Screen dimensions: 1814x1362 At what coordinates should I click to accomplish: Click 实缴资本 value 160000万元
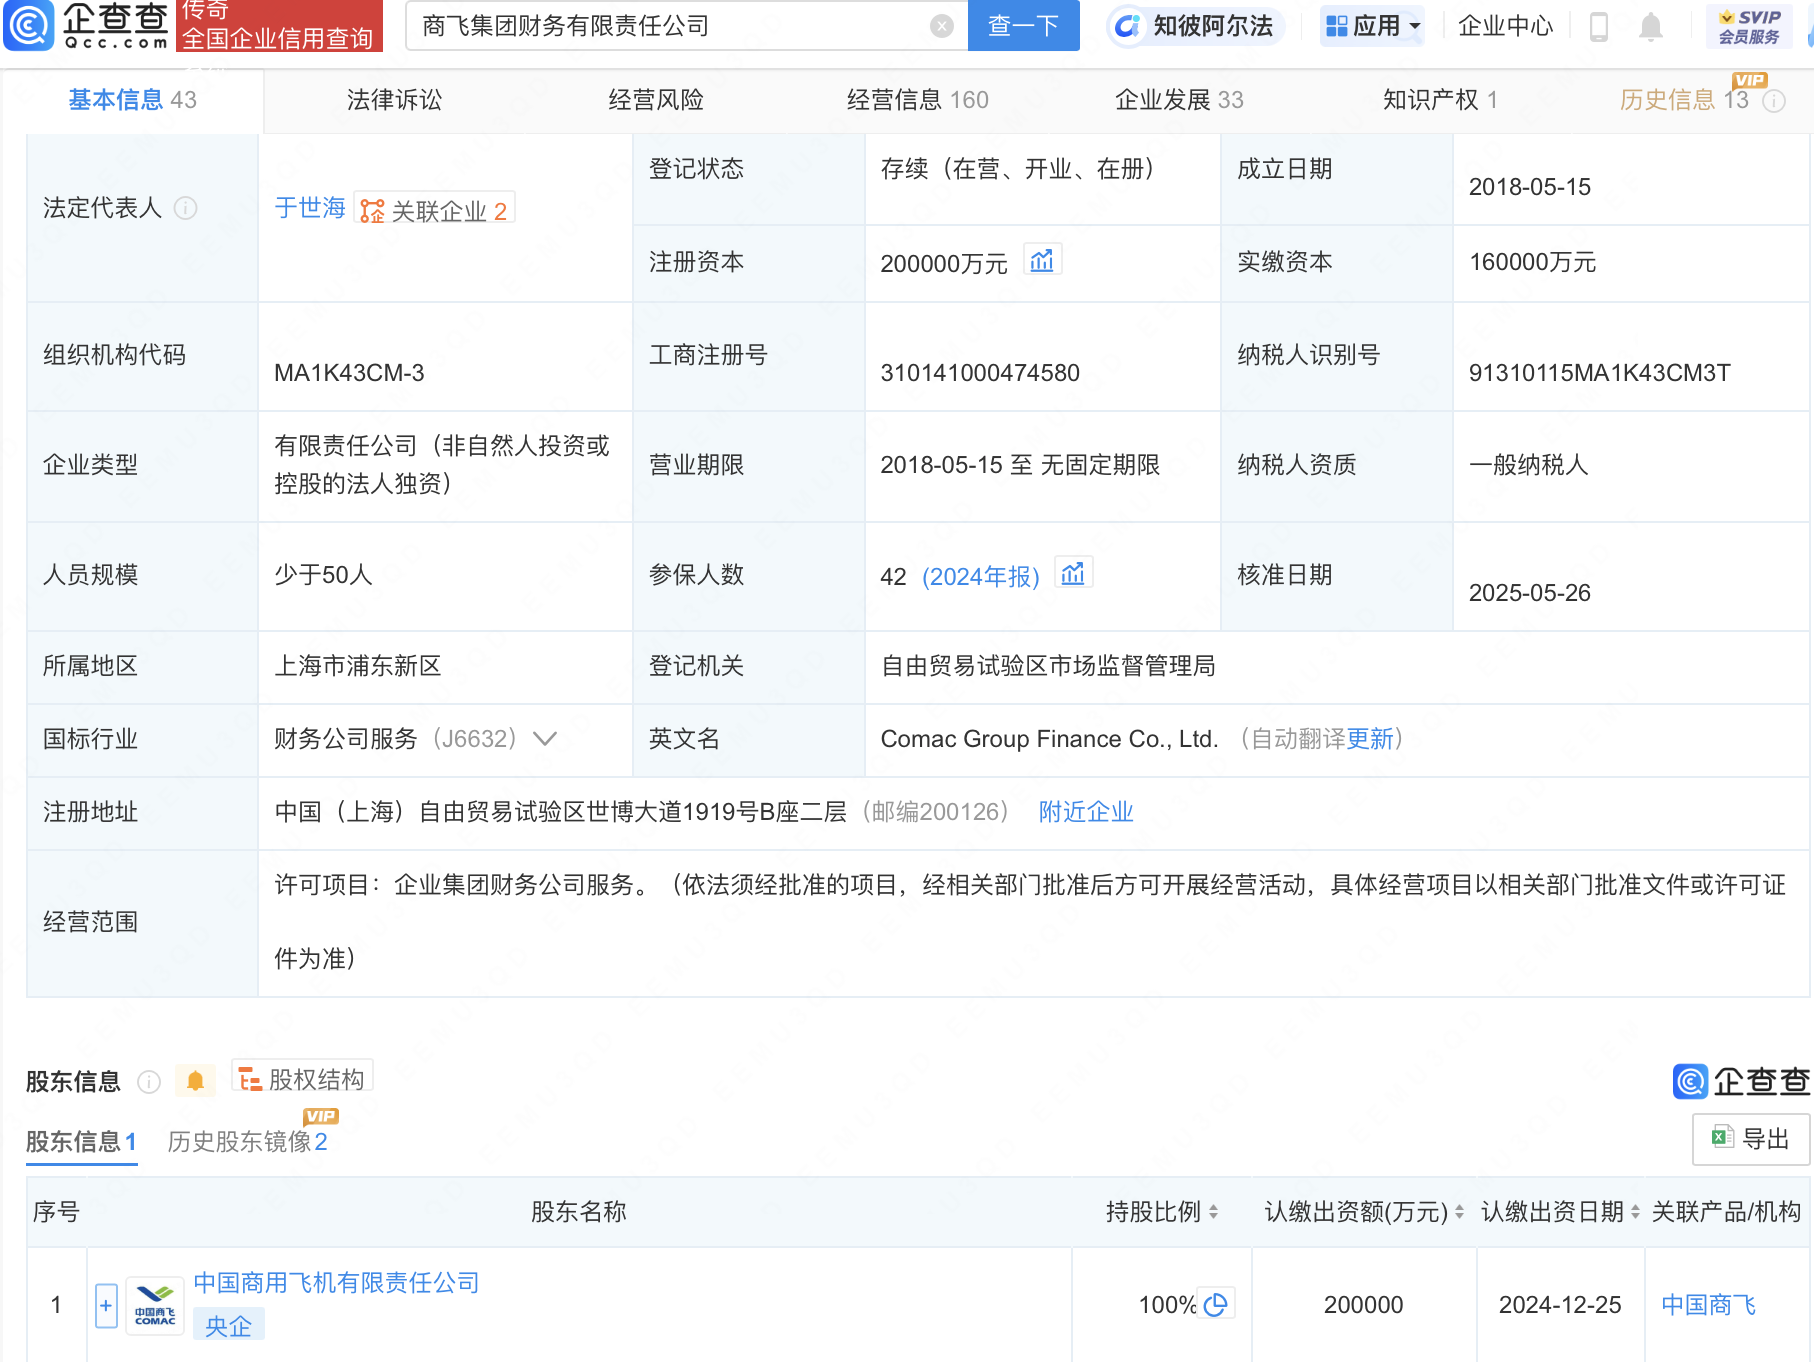tap(1532, 262)
